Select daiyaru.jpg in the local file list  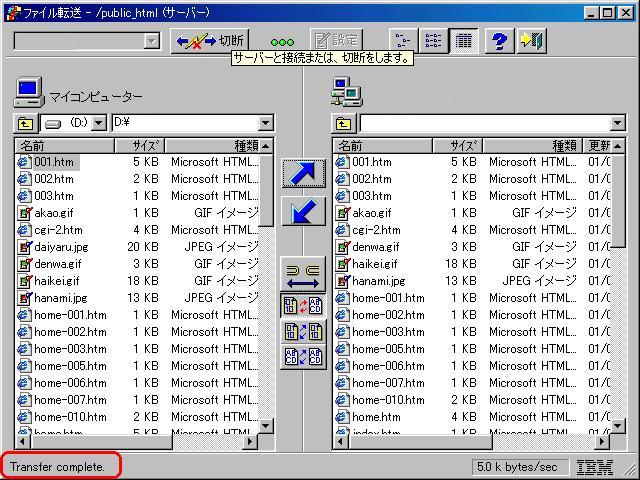pos(60,246)
